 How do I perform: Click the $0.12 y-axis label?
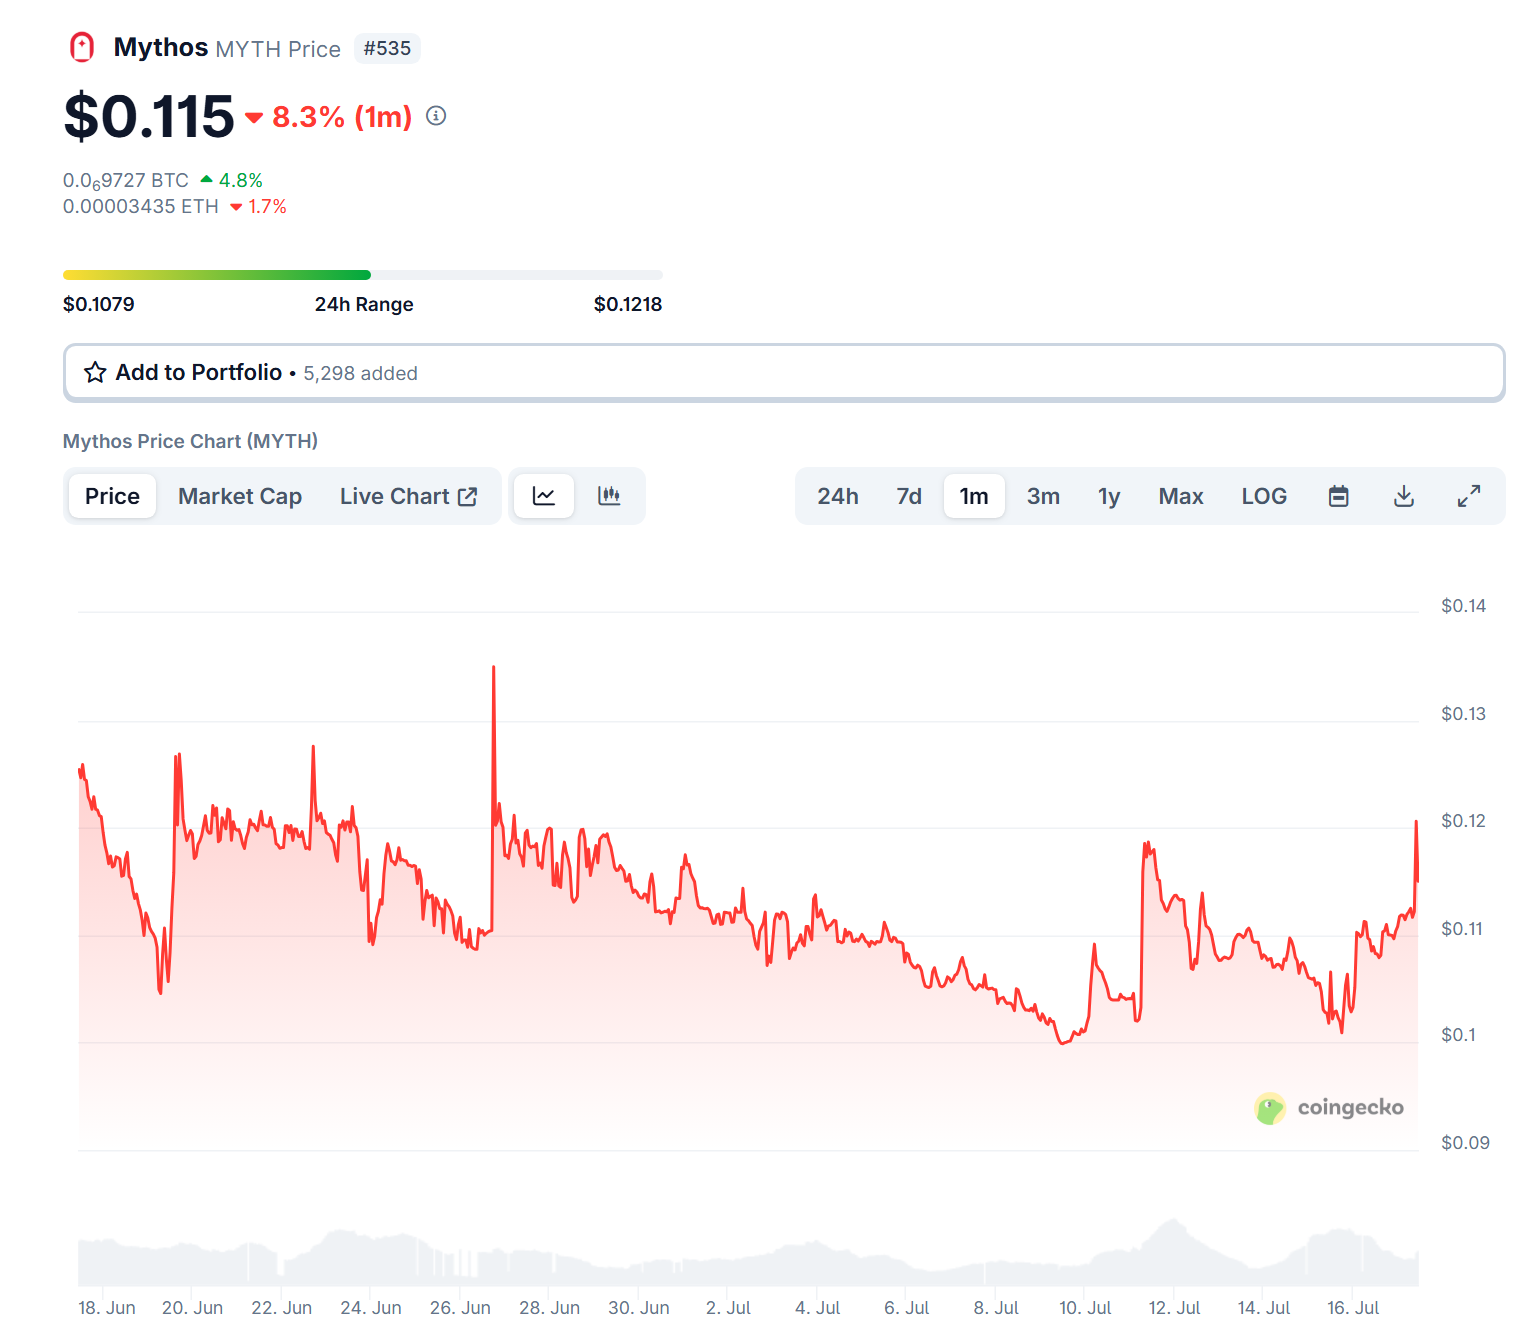pyautogui.click(x=1463, y=821)
